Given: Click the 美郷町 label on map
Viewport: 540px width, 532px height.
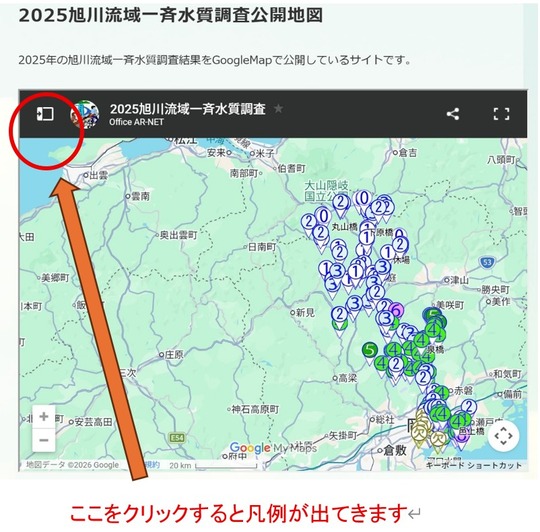Looking at the screenshot, I should [53, 278].
